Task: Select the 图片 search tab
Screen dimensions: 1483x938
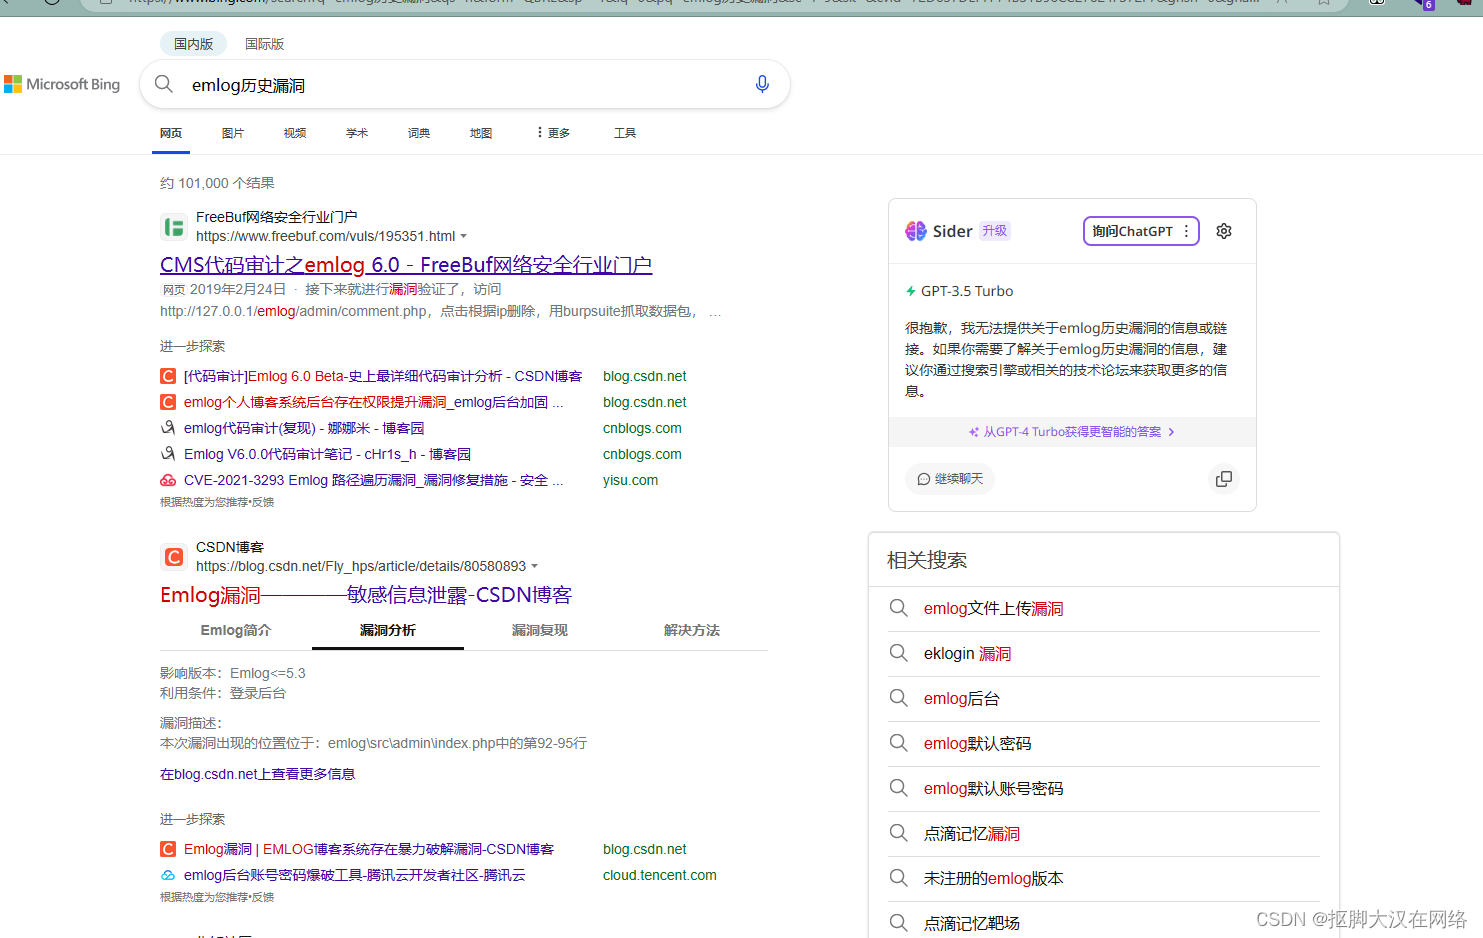Action: tap(233, 133)
